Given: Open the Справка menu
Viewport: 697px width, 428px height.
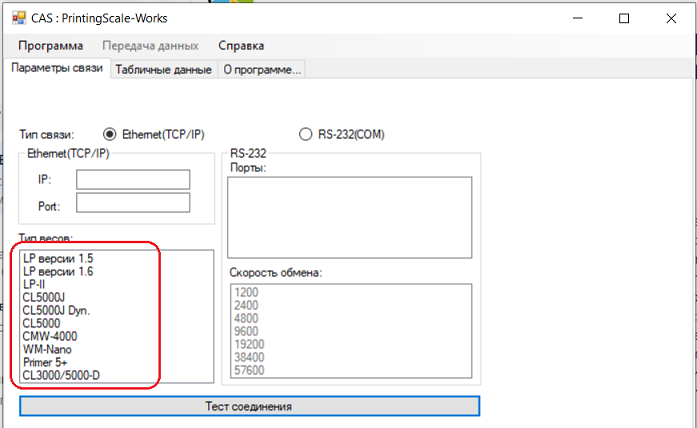Looking at the screenshot, I should coord(241,46).
